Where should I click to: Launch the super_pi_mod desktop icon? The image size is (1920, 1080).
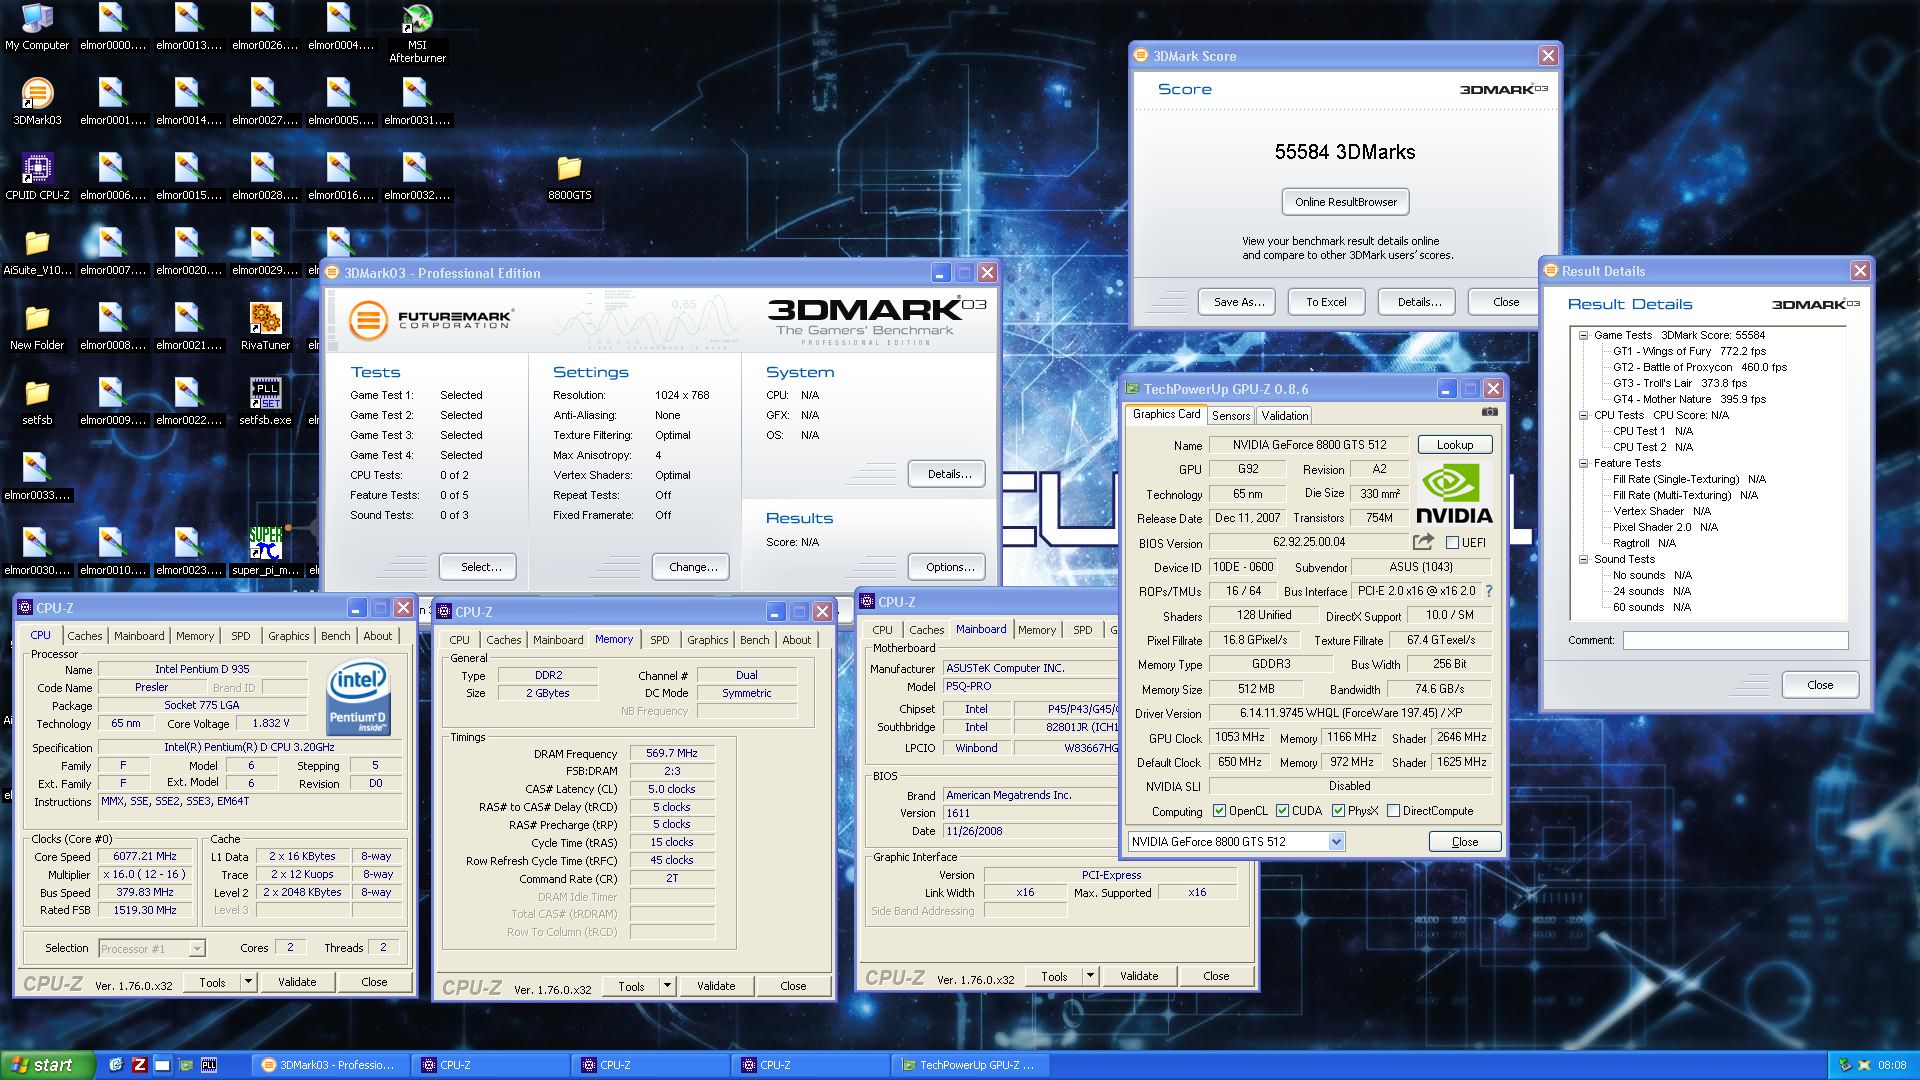tap(265, 552)
